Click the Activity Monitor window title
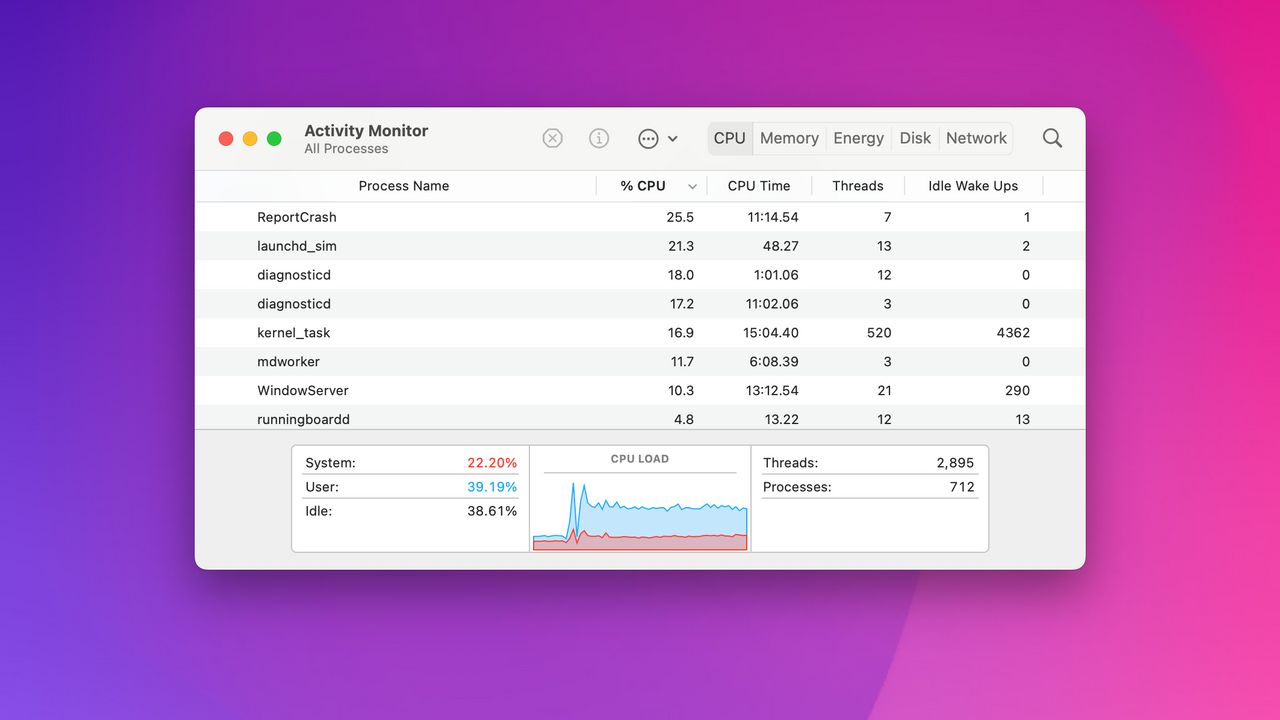Screen dimensions: 1280x720 [366, 130]
